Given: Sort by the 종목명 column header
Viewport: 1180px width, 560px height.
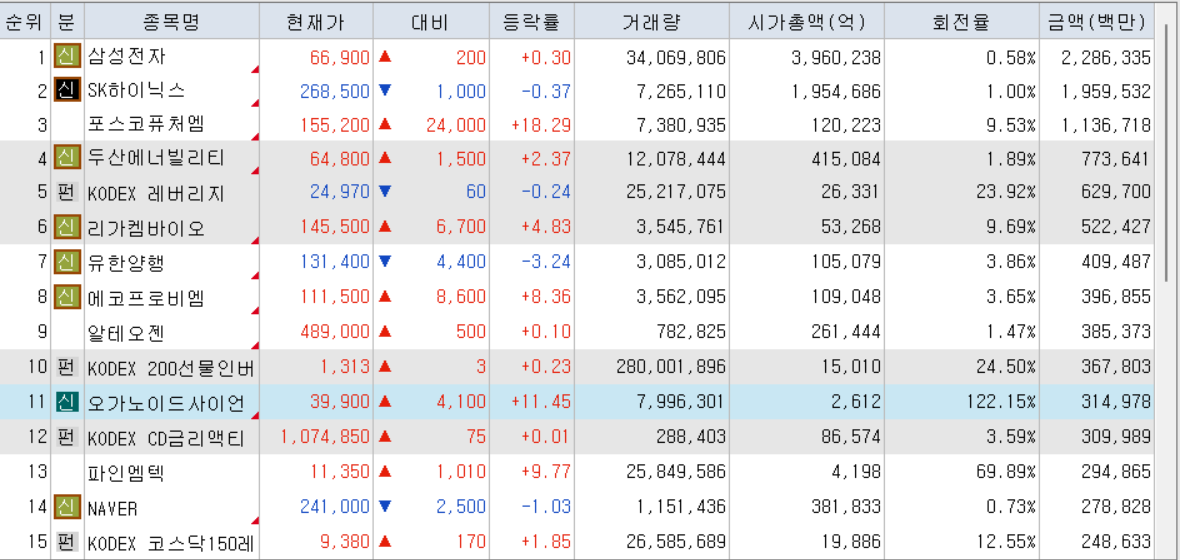Looking at the screenshot, I should 172,22.
